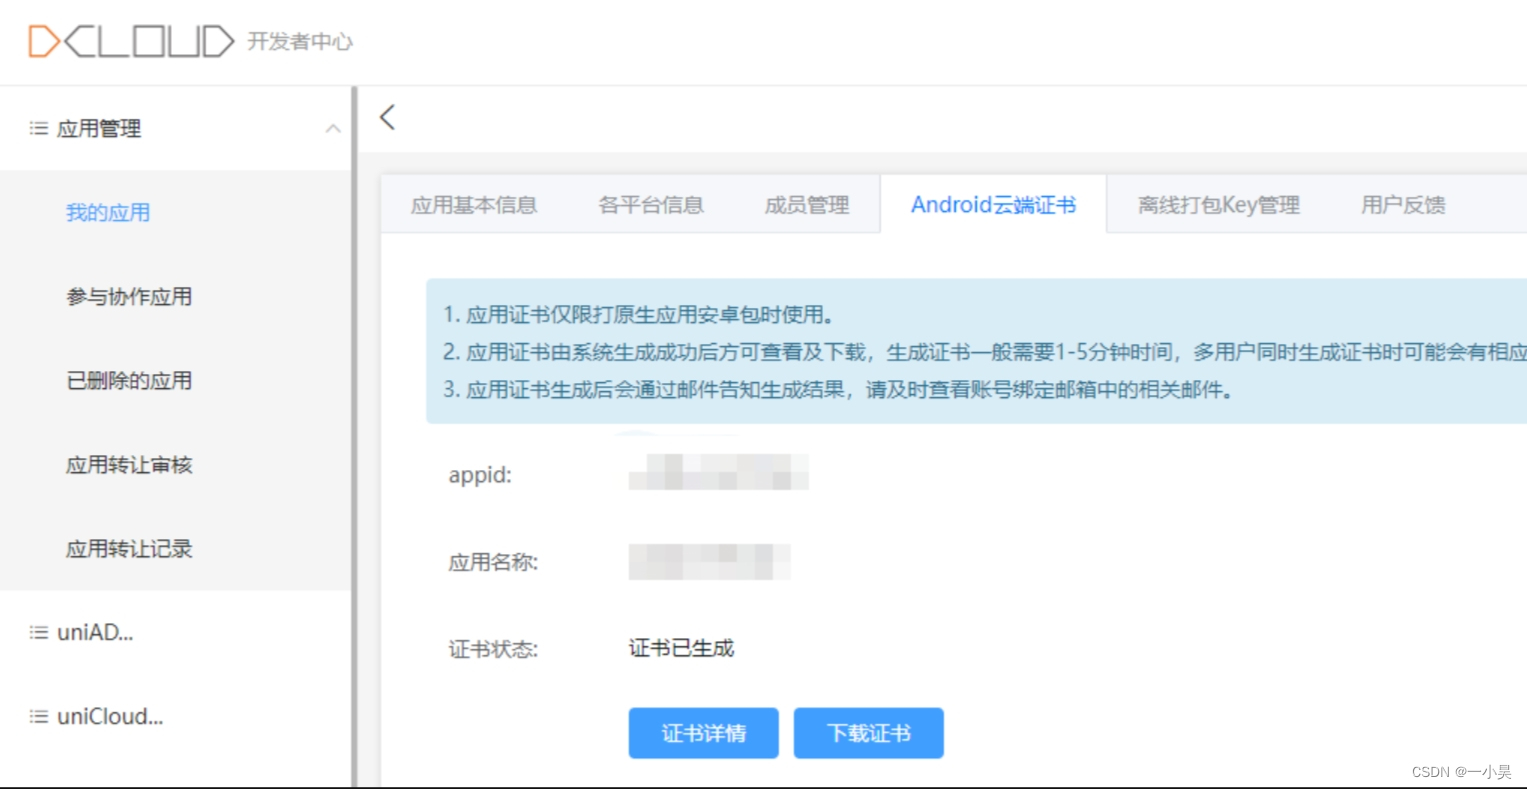Screen dimensions: 1527x789
Task: Click the back arrow above the tabs
Action: 387,117
